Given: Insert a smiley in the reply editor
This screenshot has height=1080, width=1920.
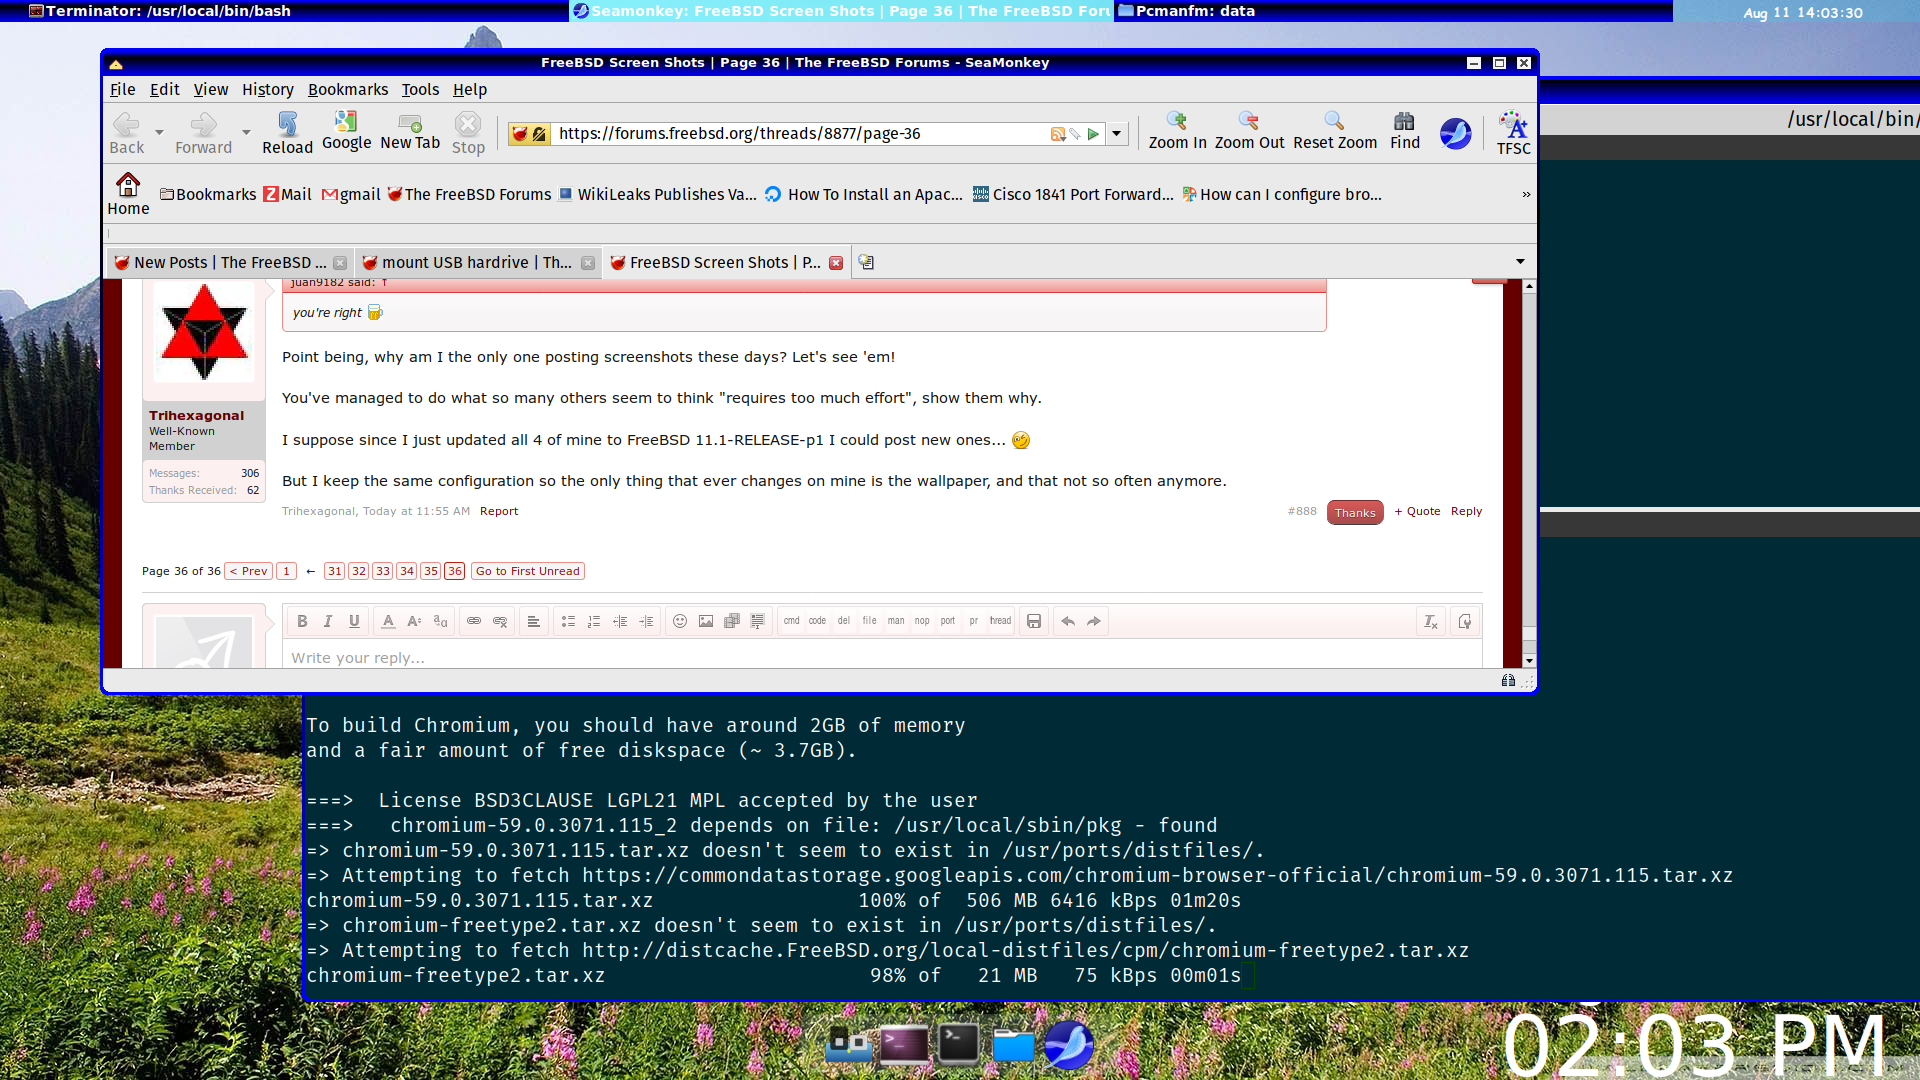Looking at the screenshot, I should point(680,621).
